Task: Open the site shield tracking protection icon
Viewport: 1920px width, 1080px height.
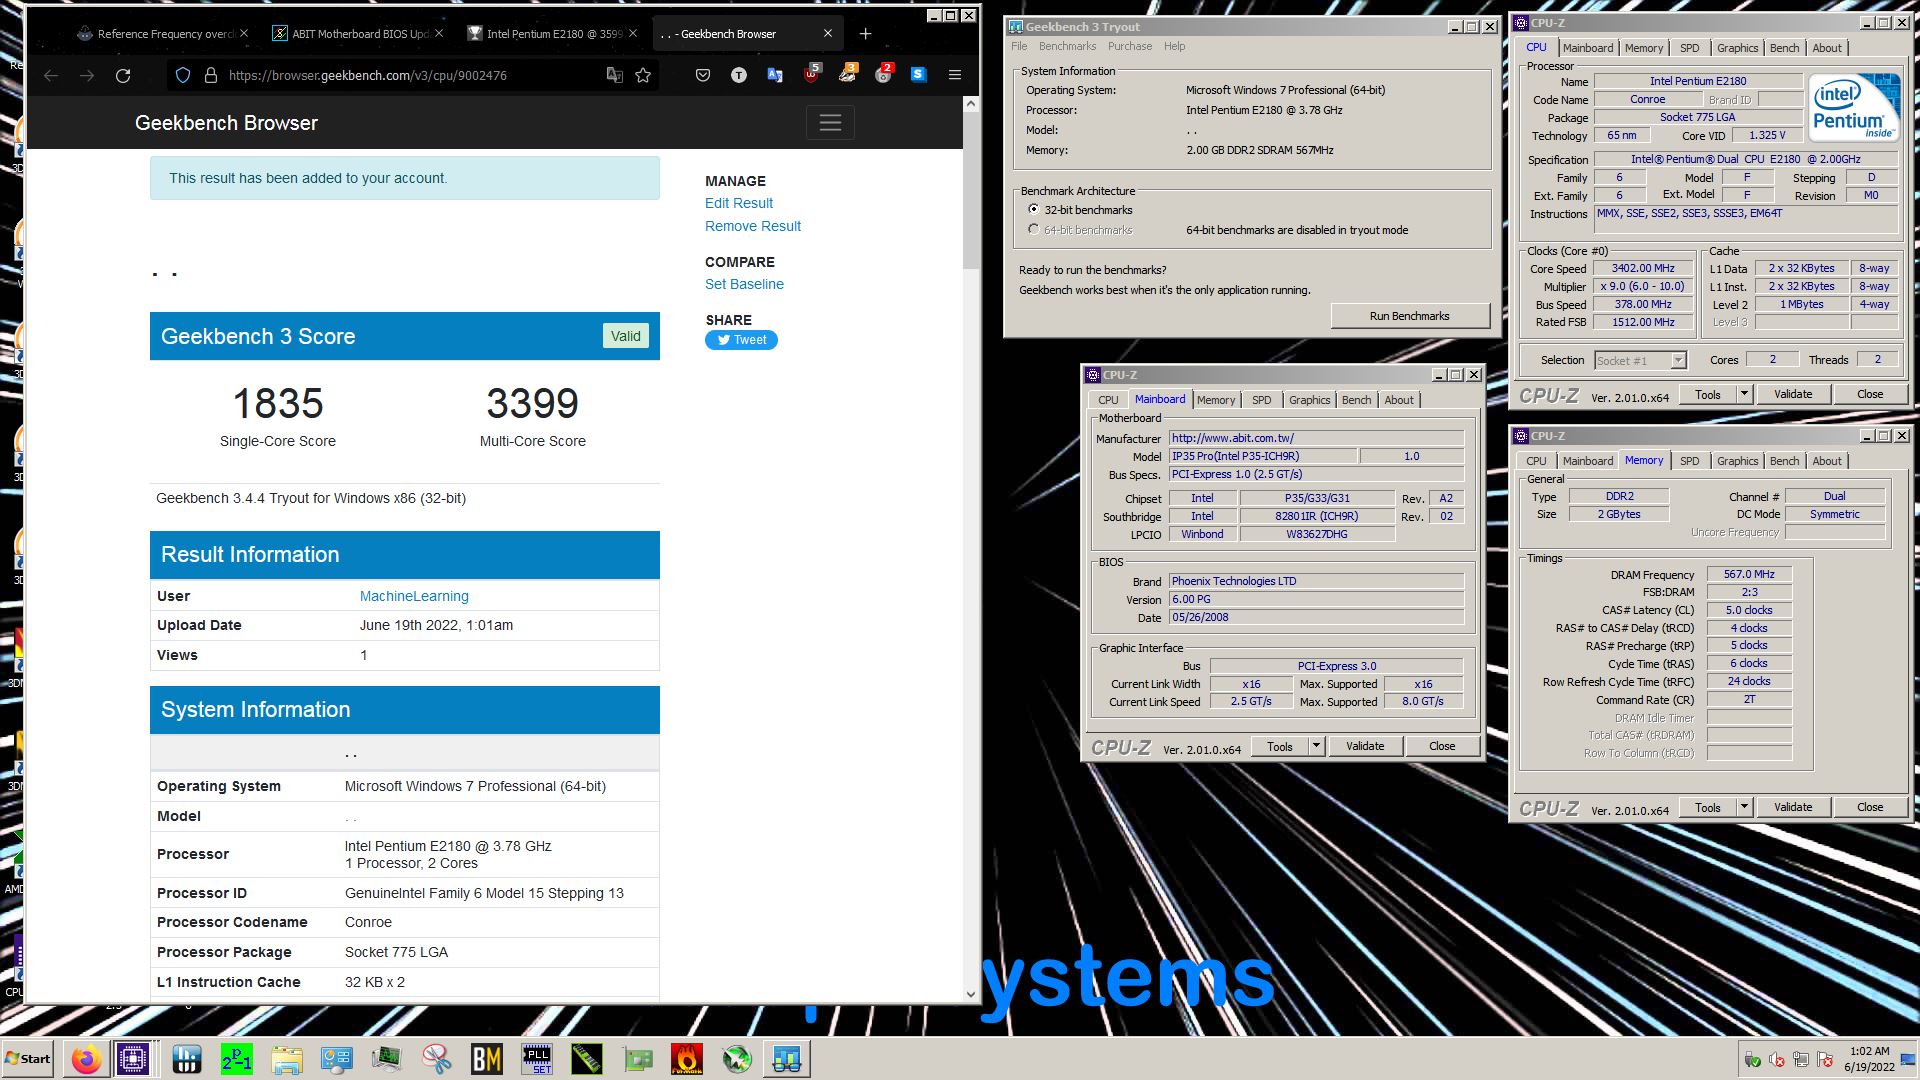Action: (x=182, y=75)
